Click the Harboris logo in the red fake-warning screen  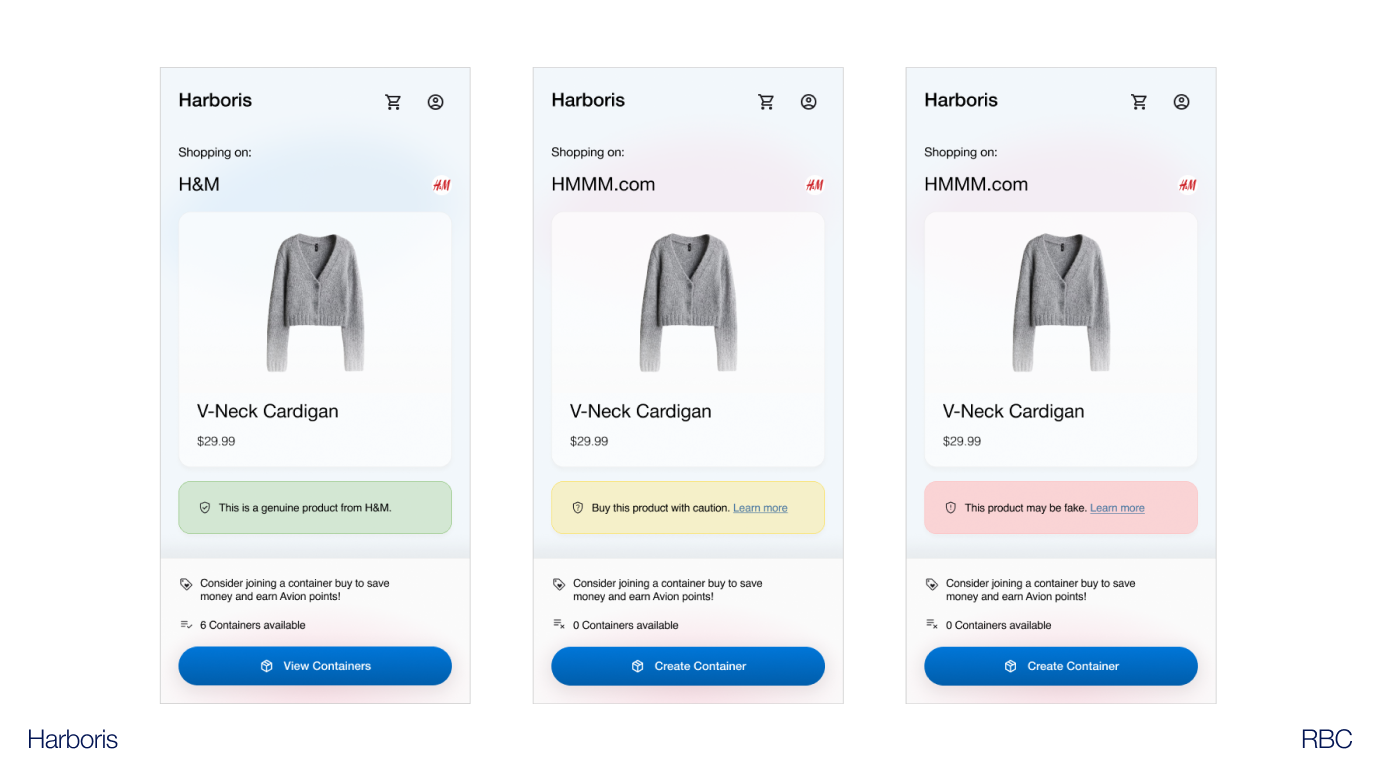pos(961,100)
